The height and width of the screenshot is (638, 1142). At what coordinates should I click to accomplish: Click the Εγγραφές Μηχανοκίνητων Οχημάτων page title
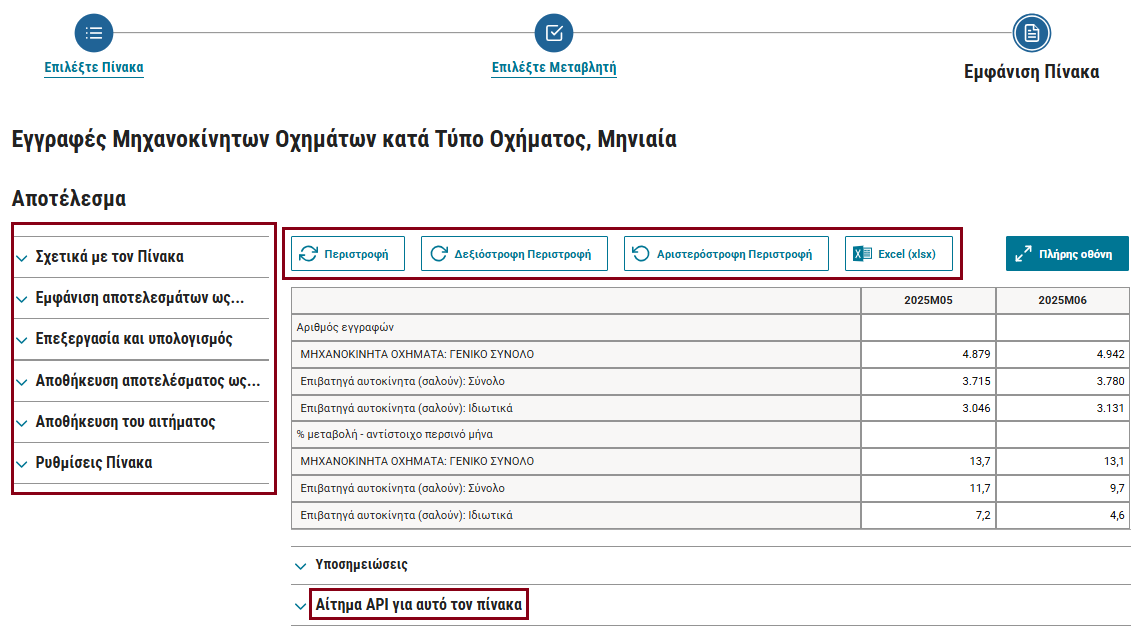344,139
